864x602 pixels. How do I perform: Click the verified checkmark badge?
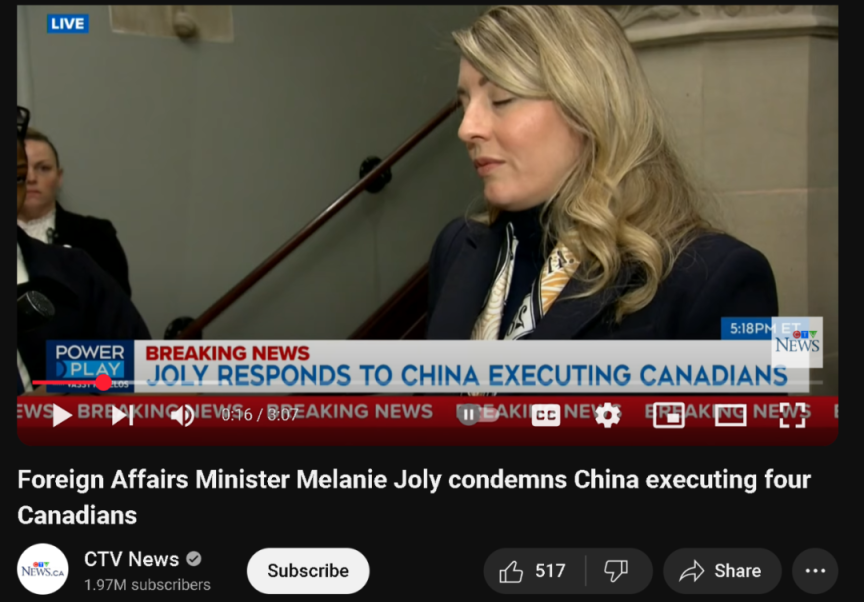click(x=193, y=559)
